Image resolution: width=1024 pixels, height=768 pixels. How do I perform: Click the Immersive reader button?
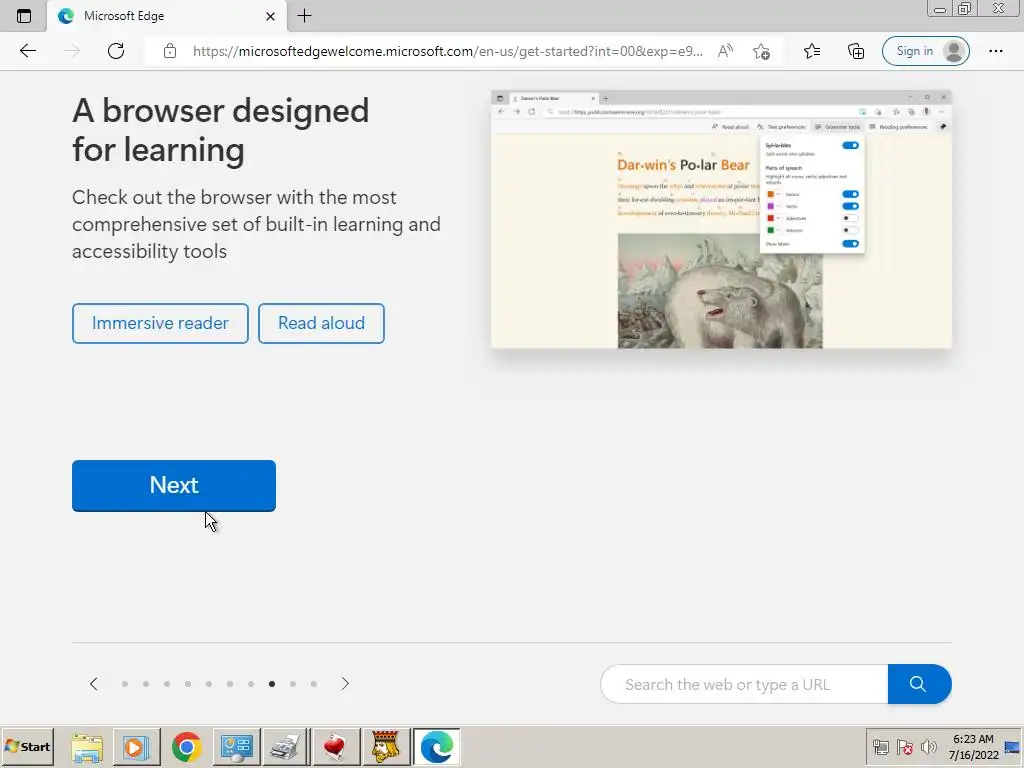(160, 323)
